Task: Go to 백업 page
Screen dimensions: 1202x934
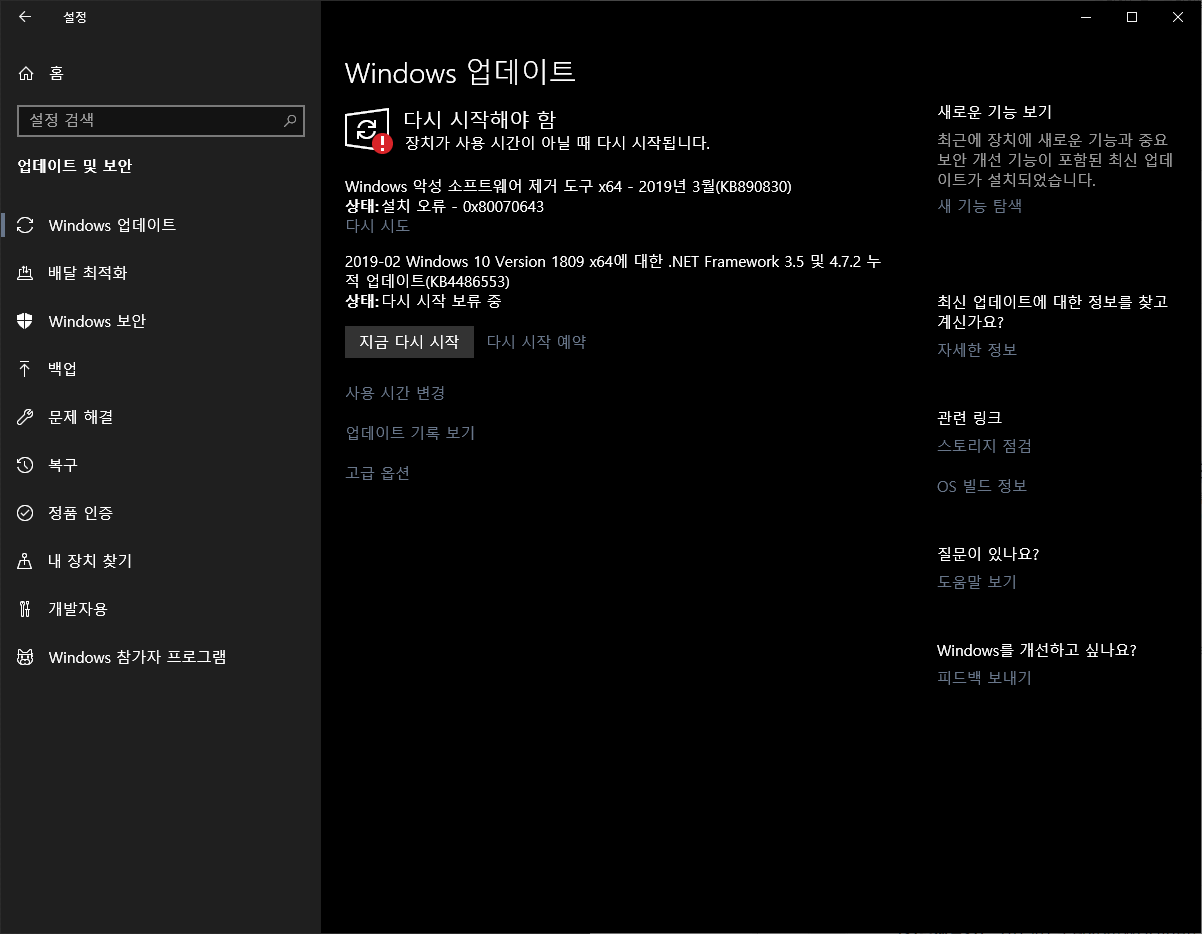Action: 160,369
